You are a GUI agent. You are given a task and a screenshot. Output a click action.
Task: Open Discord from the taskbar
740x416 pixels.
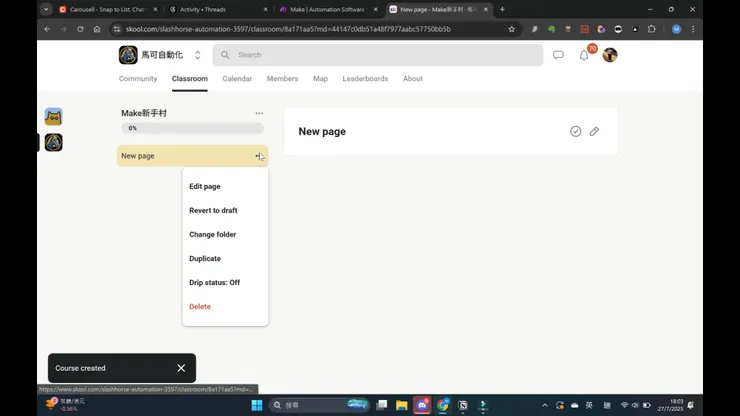point(422,405)
